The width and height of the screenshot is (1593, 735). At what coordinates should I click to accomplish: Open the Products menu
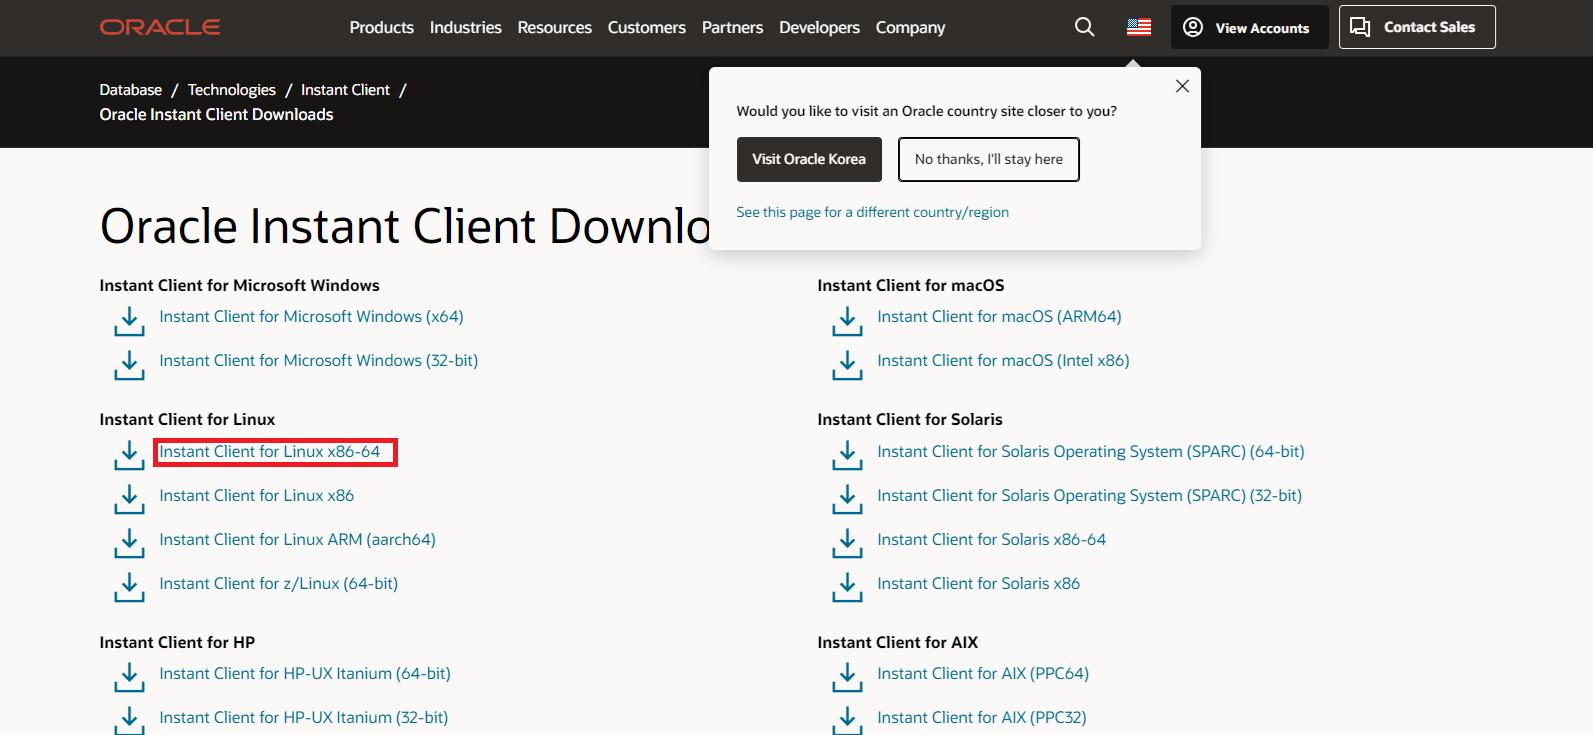(381, 27)
